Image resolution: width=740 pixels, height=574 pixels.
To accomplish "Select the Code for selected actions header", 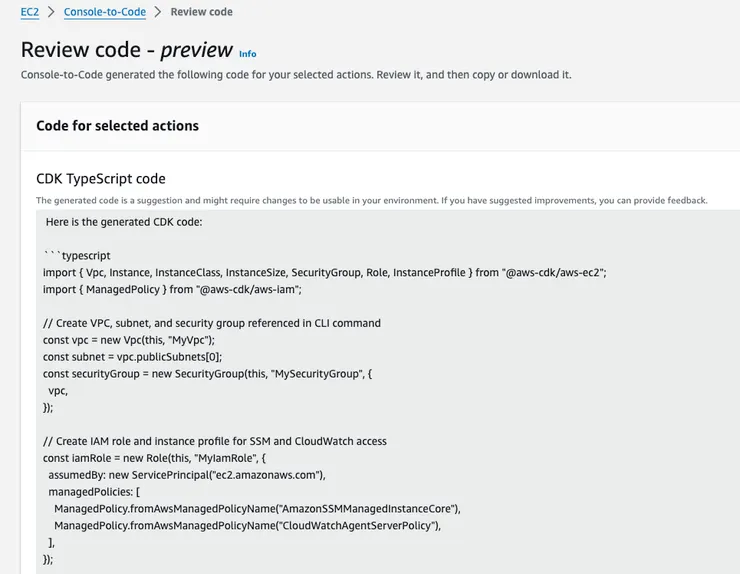I will point(117,126).
